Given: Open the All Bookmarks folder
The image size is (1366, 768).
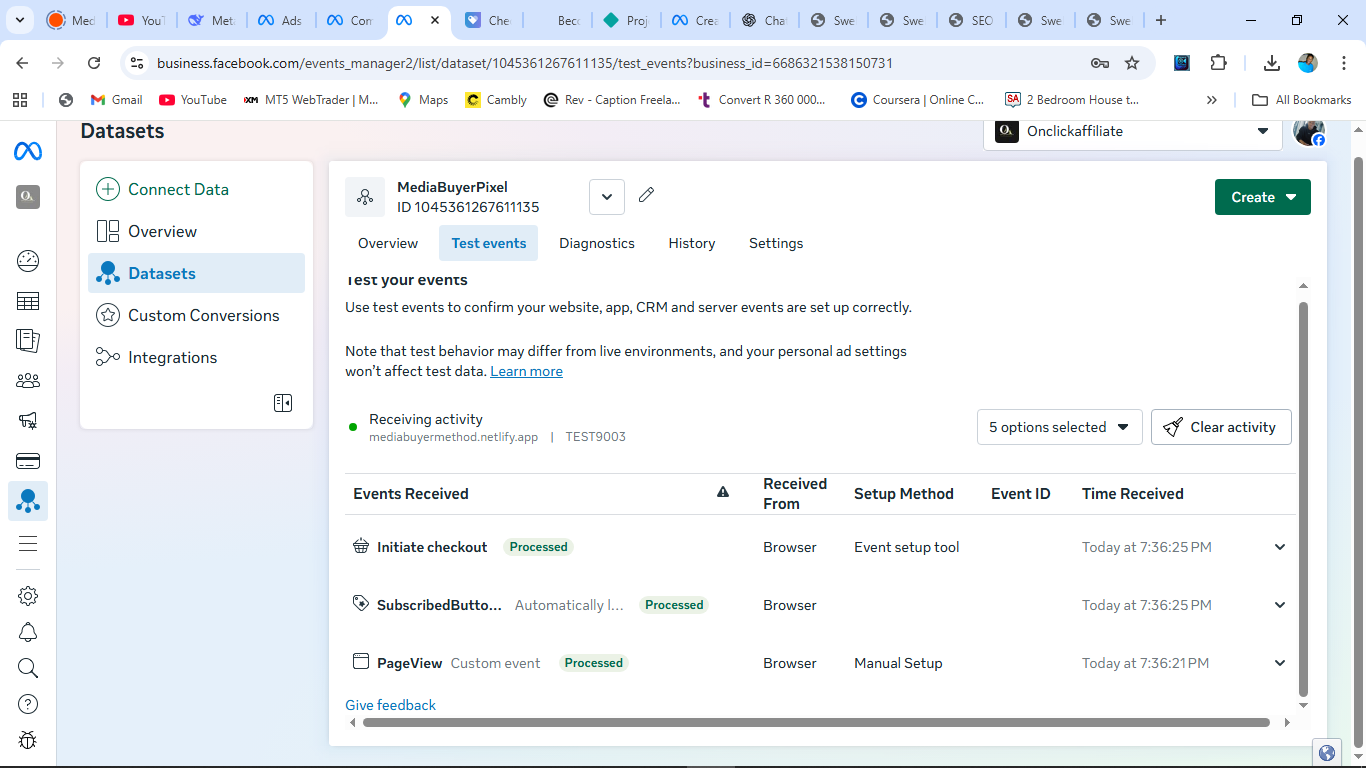Looking at the screenshot, I should tap(1302, 100).
